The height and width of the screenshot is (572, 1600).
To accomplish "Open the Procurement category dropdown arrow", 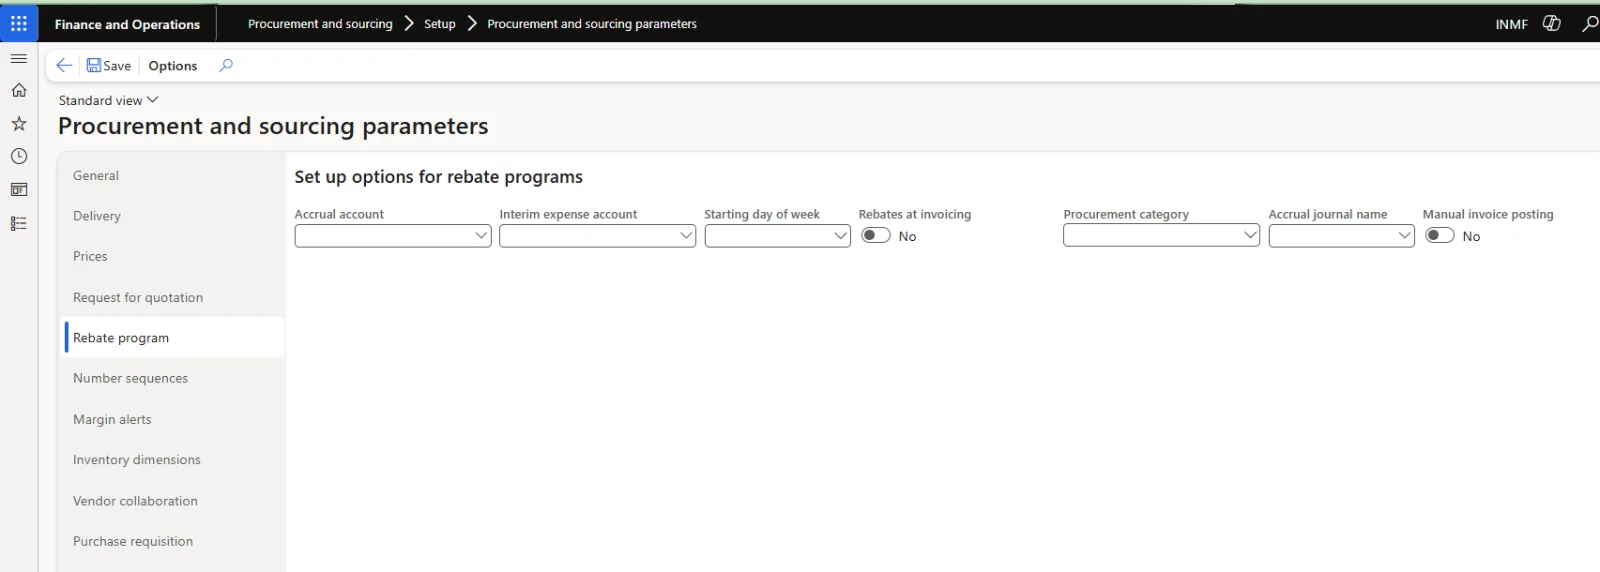I will 1250,236.
